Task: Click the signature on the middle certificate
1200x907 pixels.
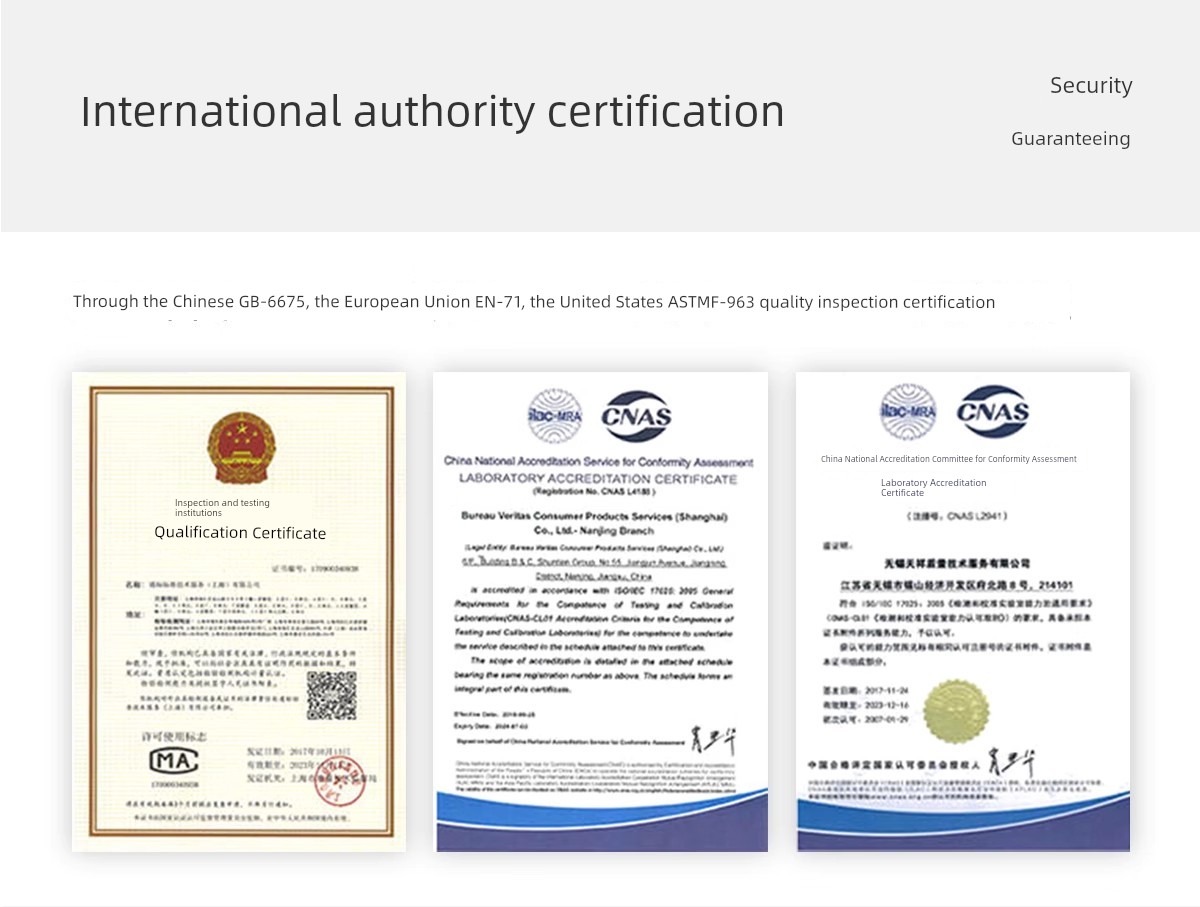Action: point(713,741)
